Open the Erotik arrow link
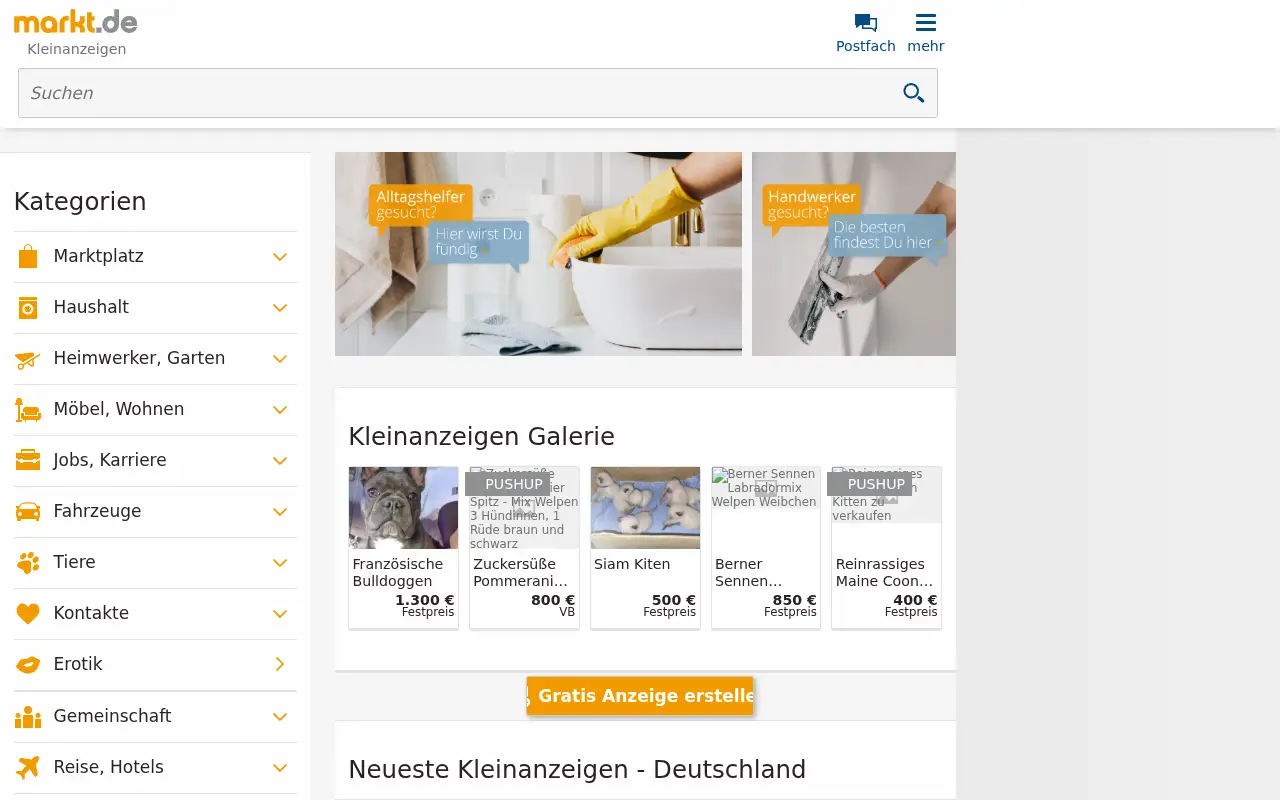This screenshot has width=1280, height=800. (x=280, y=664)
